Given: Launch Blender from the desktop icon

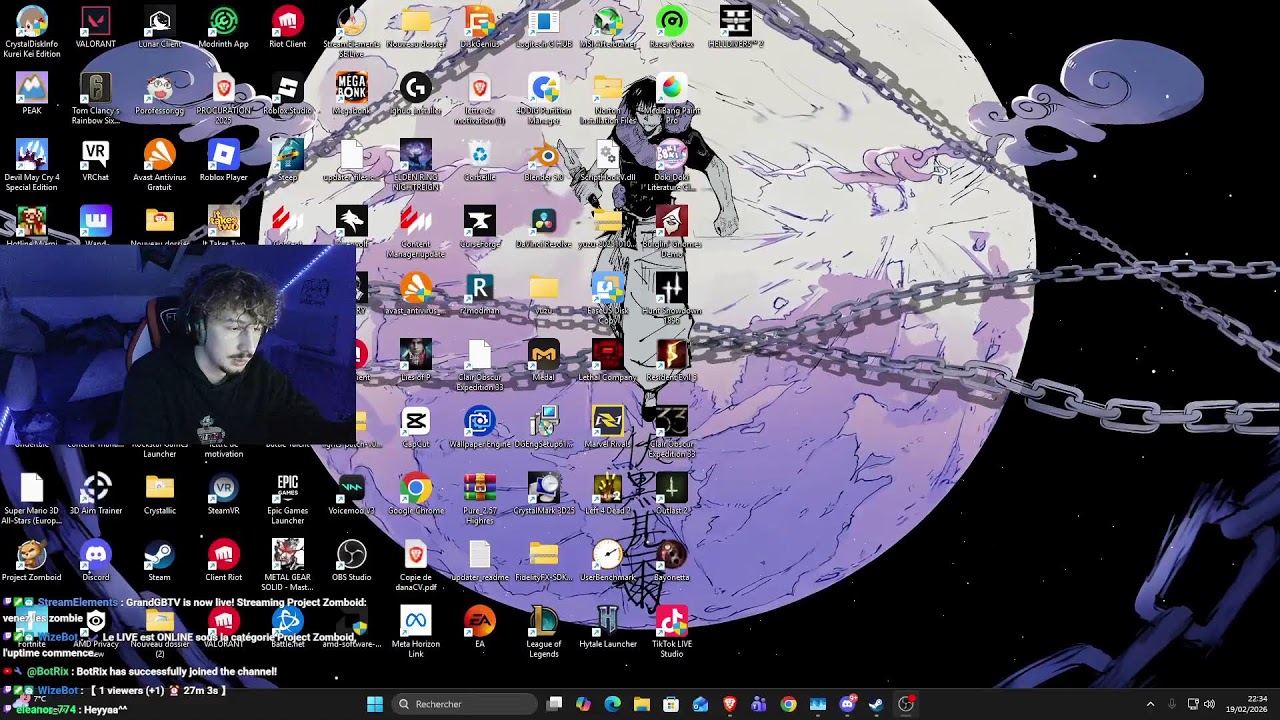Looking at the screenshot, I should click(544, 161).
